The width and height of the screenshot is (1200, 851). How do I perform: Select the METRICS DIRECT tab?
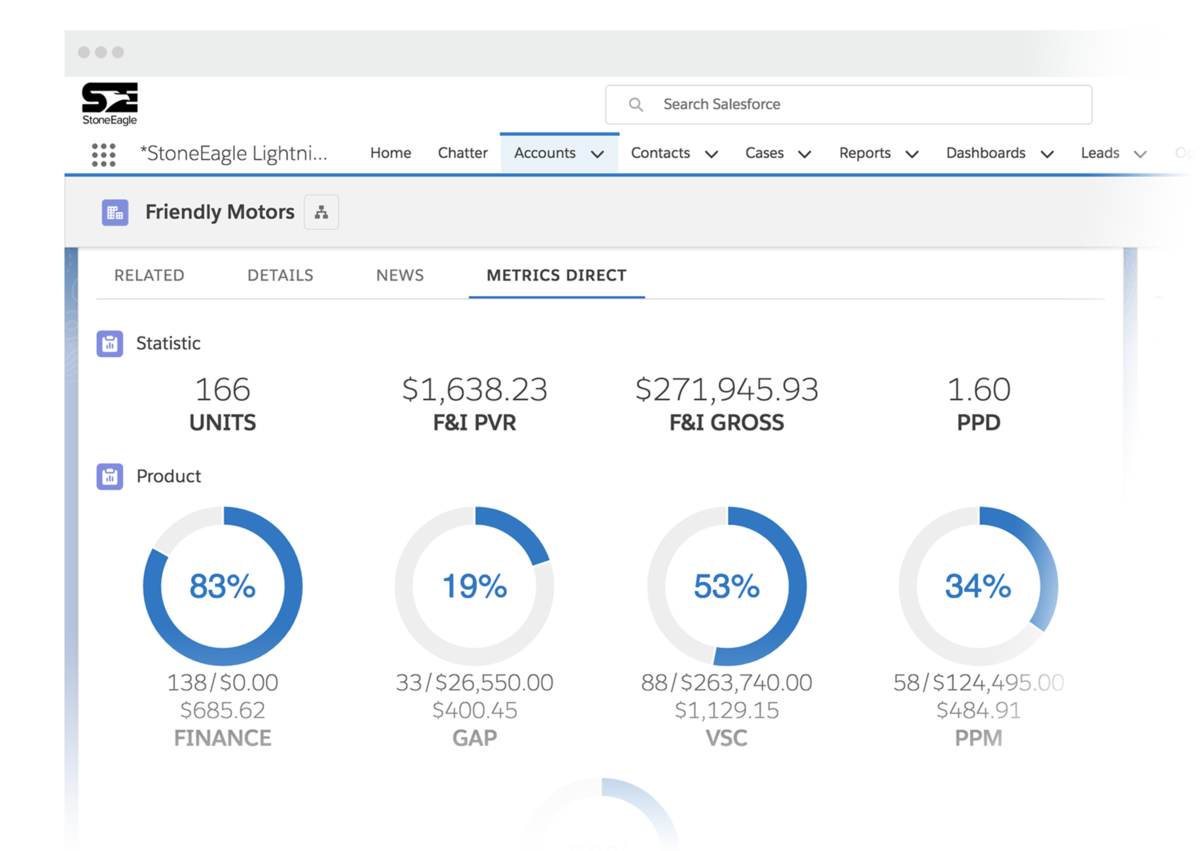pyautogui.click(x=556, y=275)
